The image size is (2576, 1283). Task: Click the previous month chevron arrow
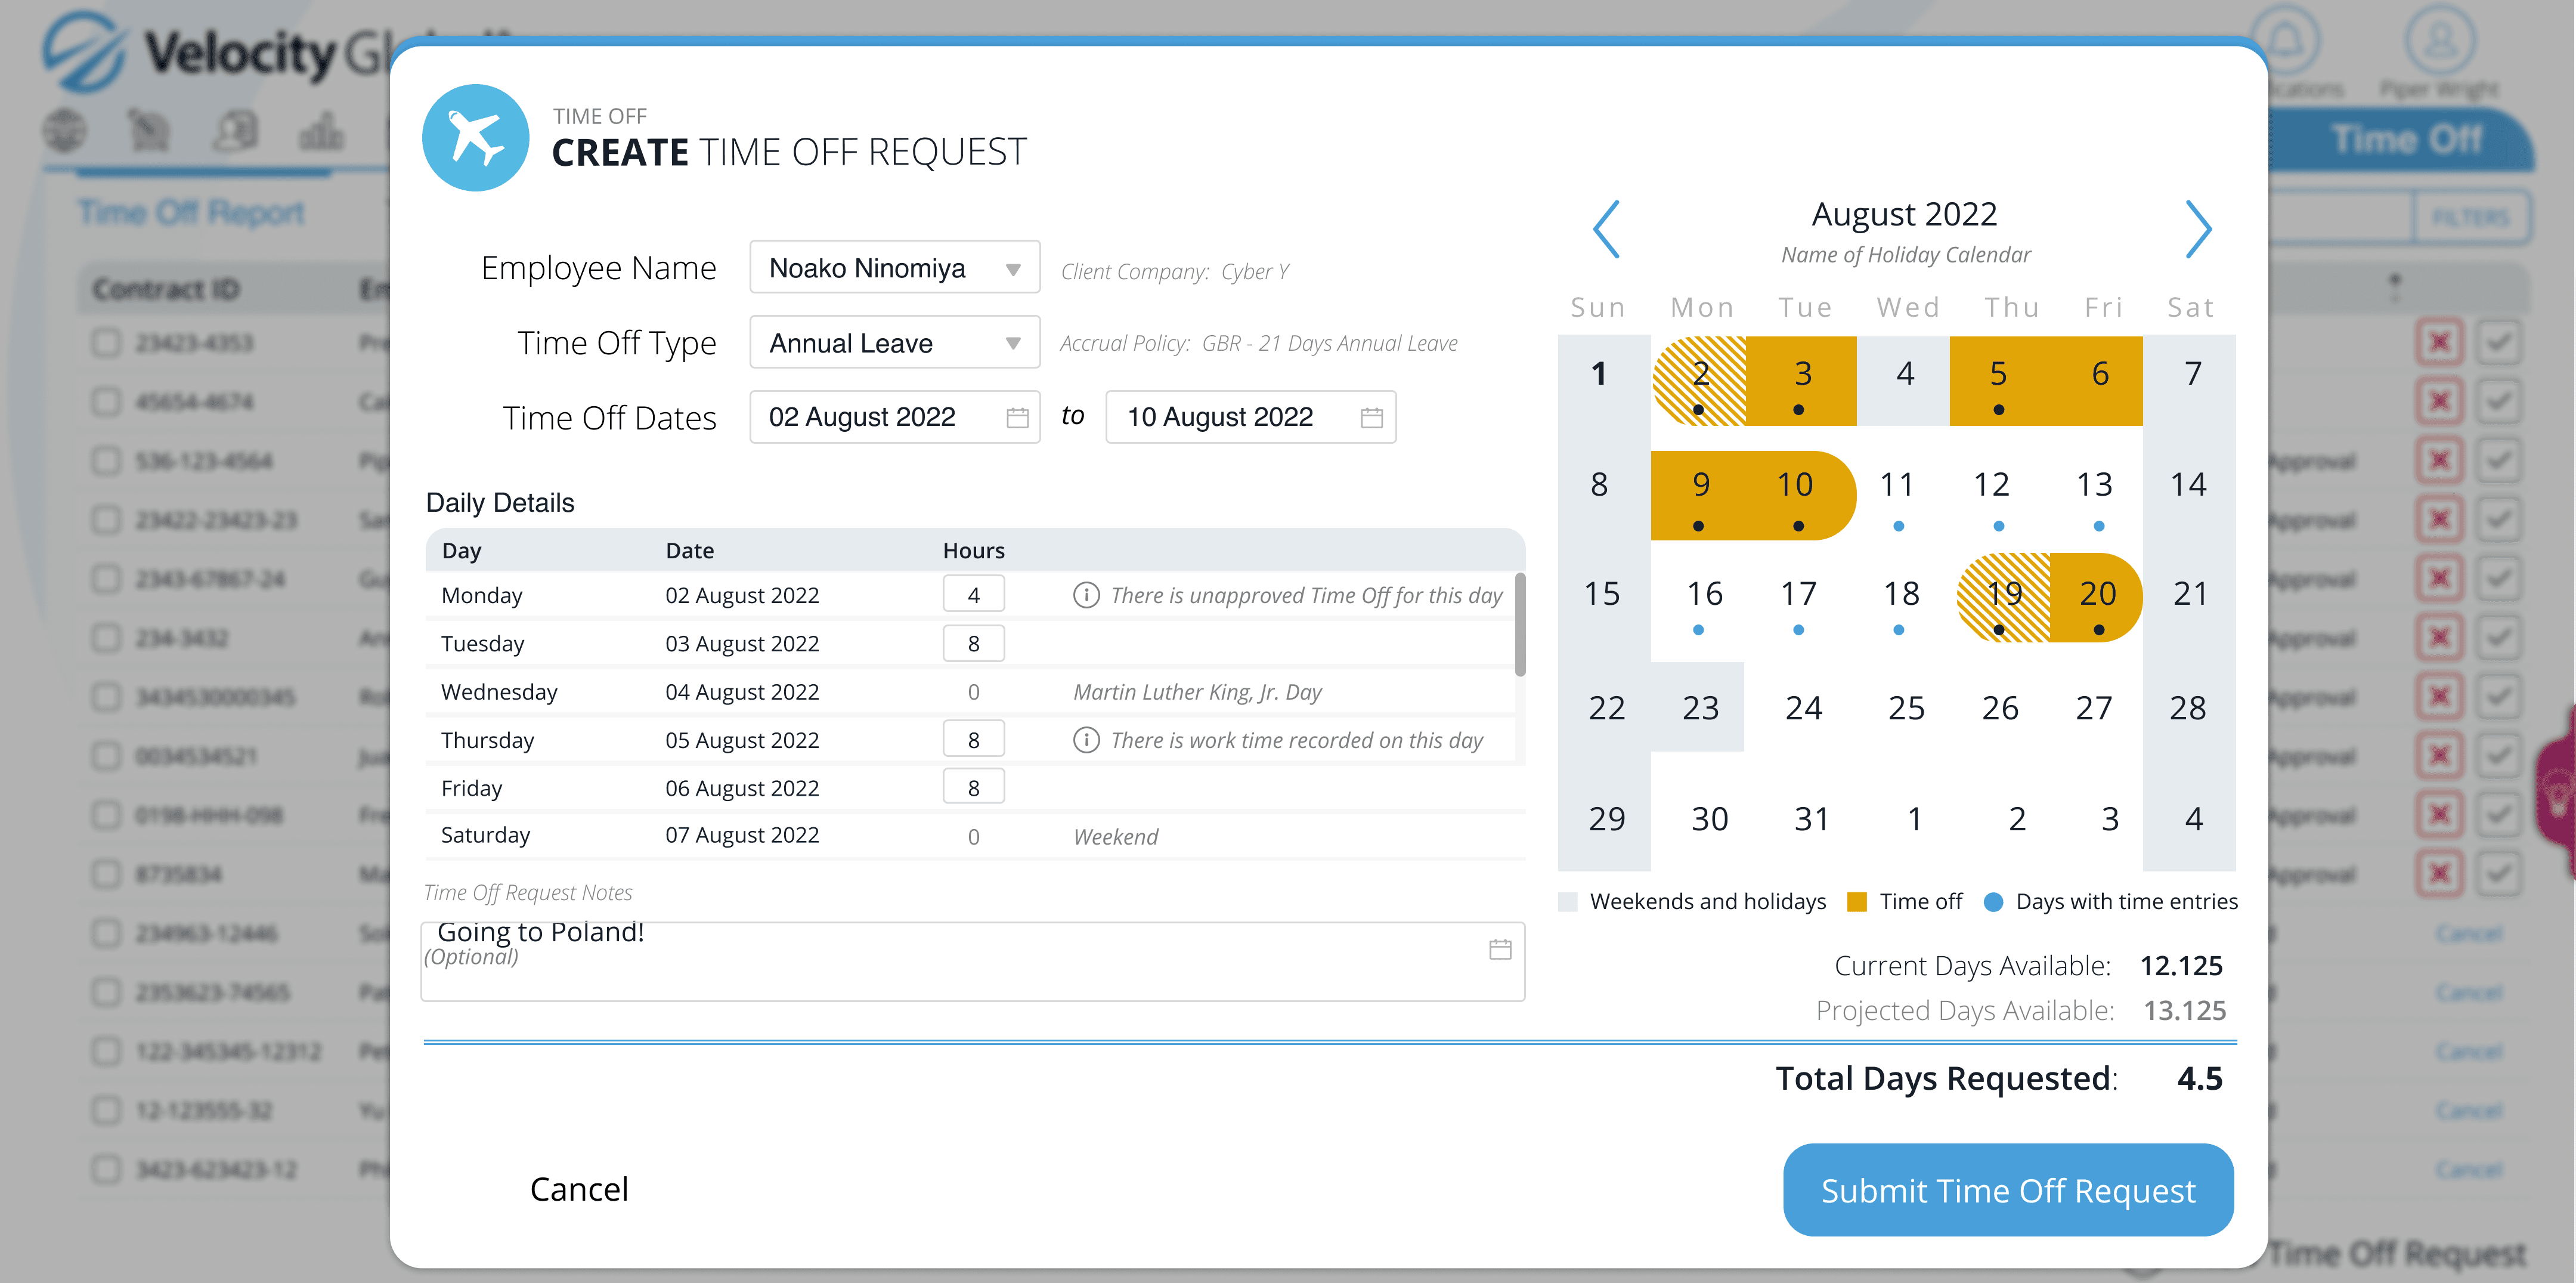point(1606,229)
